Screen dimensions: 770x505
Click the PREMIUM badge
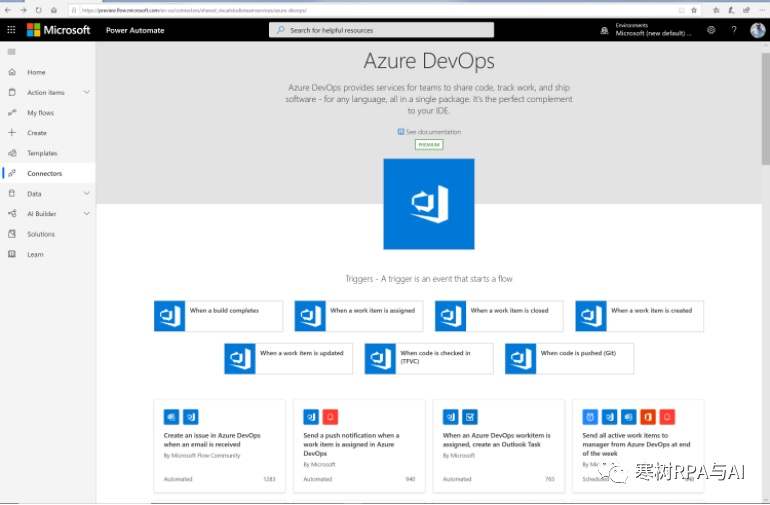(x=429, y=144)
